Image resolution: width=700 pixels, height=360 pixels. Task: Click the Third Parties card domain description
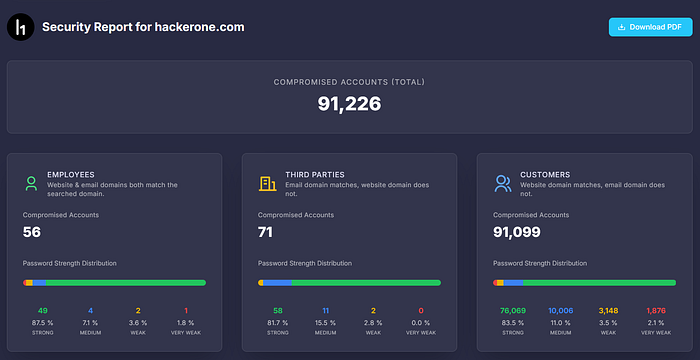tap(357, 189)
